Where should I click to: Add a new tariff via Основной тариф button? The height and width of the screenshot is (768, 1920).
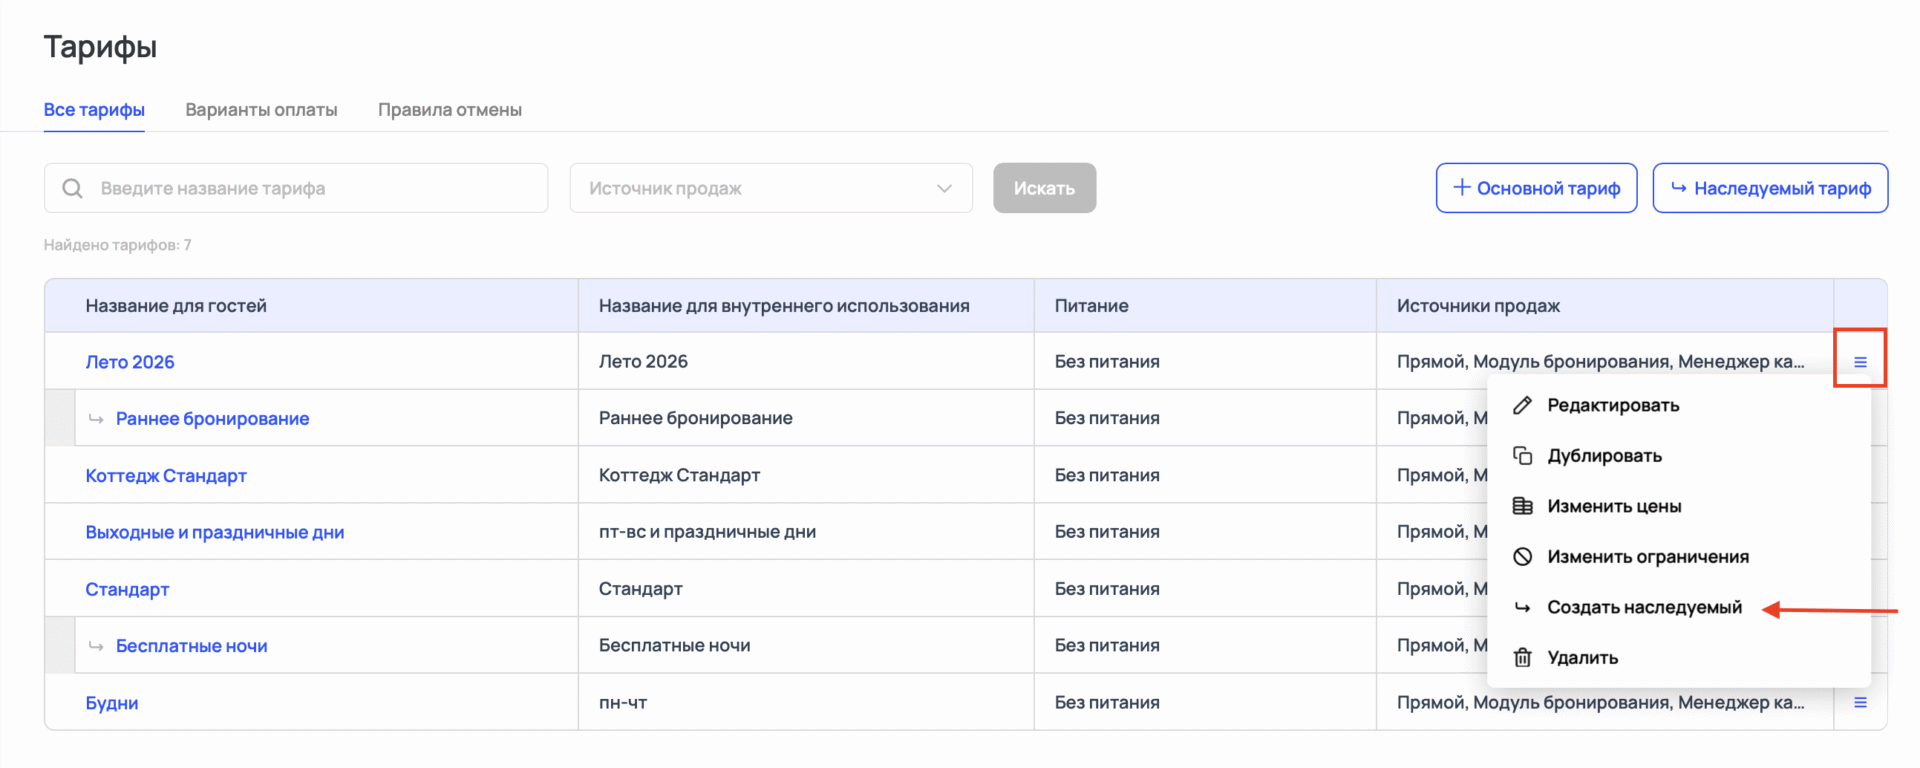tap(1536, 188)
